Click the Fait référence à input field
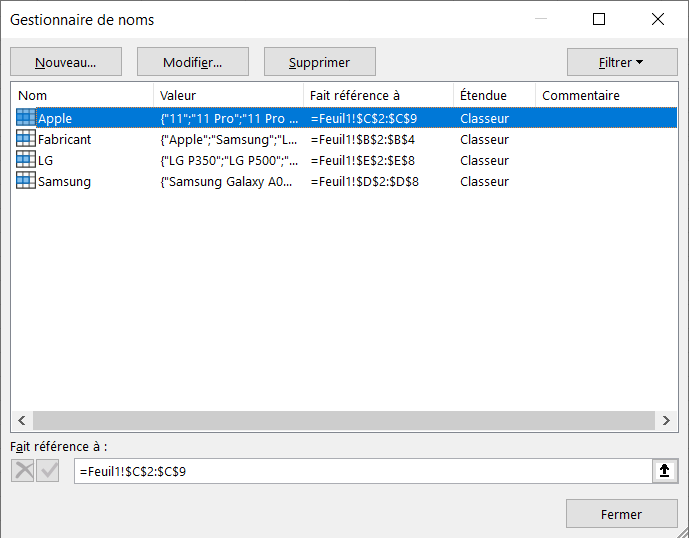Image resolution: width=689 pixels, height=538 pixels. (363, 471)
